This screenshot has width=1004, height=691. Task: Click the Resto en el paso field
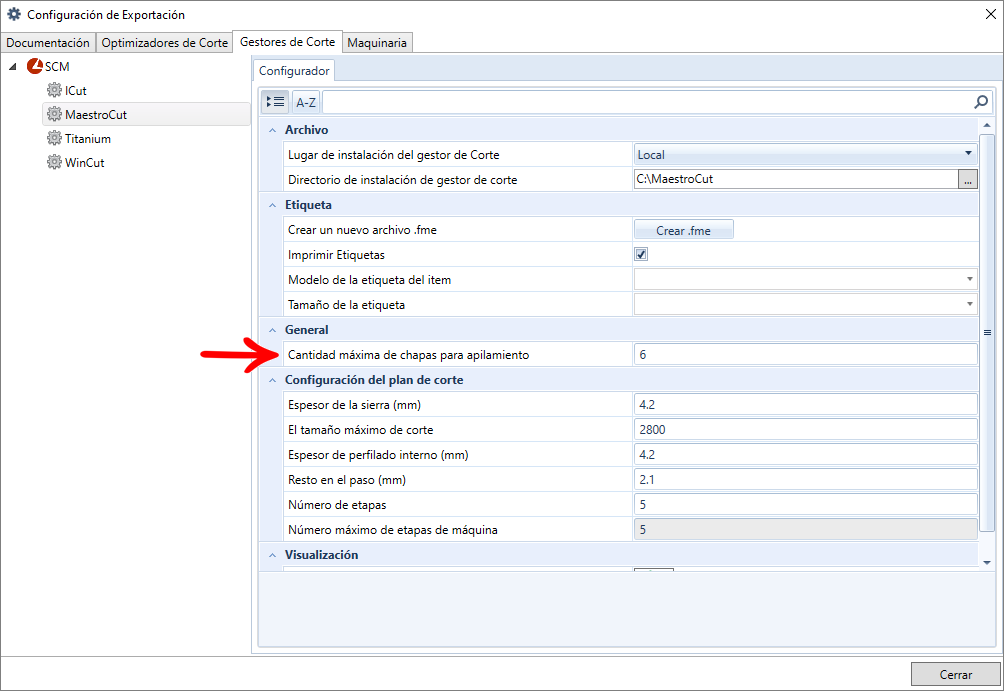[x=806, y=479]
